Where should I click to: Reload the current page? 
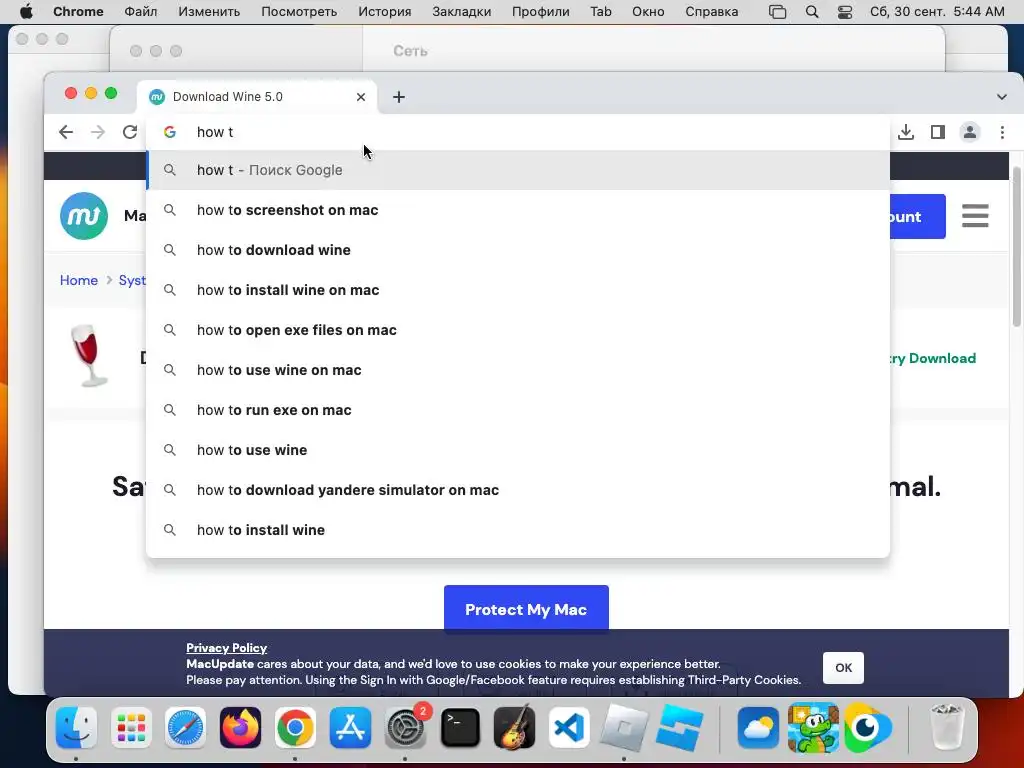pos(130,132)
